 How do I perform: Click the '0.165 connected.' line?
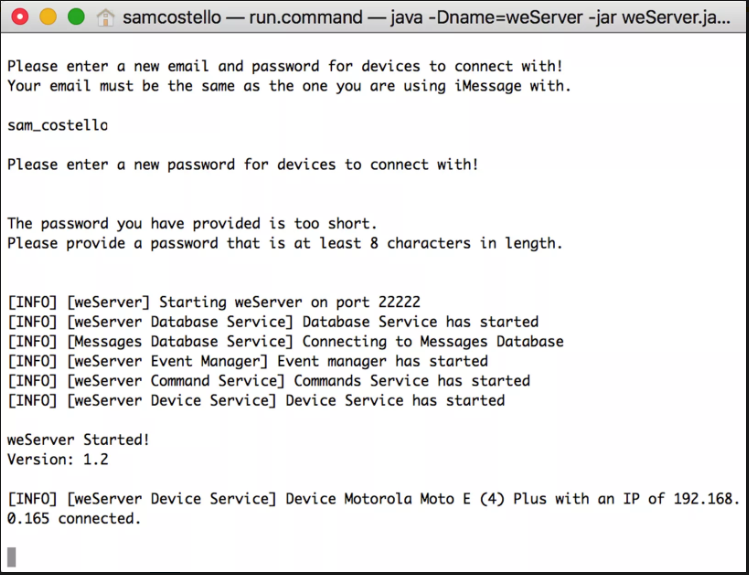click(x=74, y=518)
